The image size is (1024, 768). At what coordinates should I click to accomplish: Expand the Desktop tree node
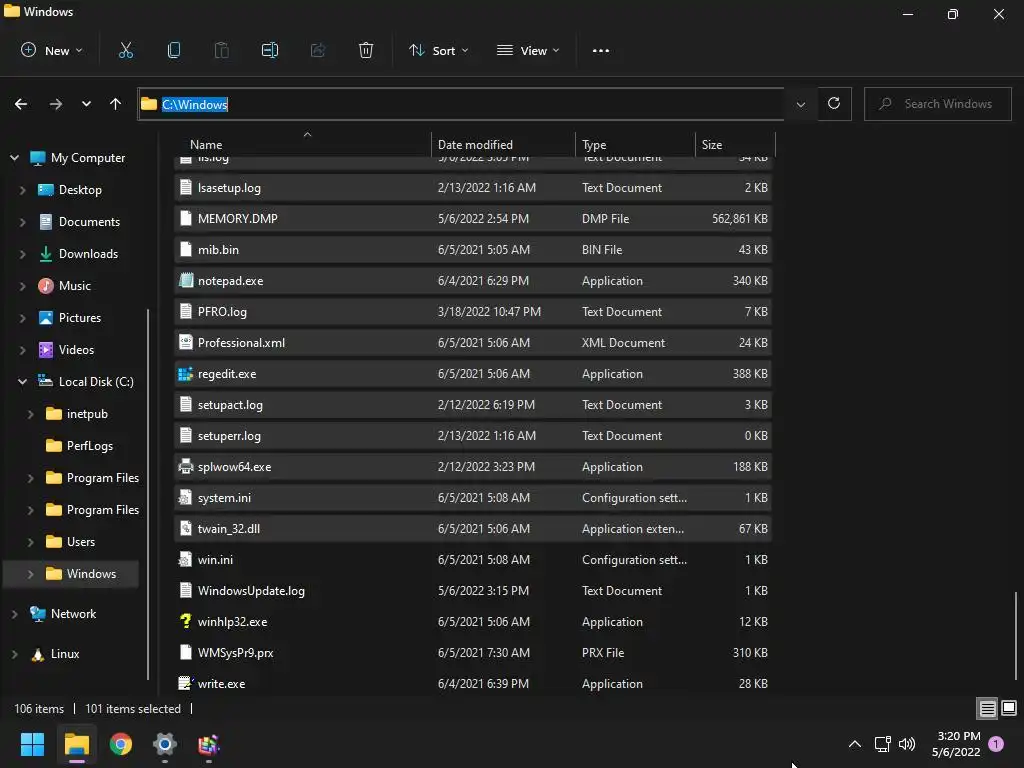pos(22,189)
